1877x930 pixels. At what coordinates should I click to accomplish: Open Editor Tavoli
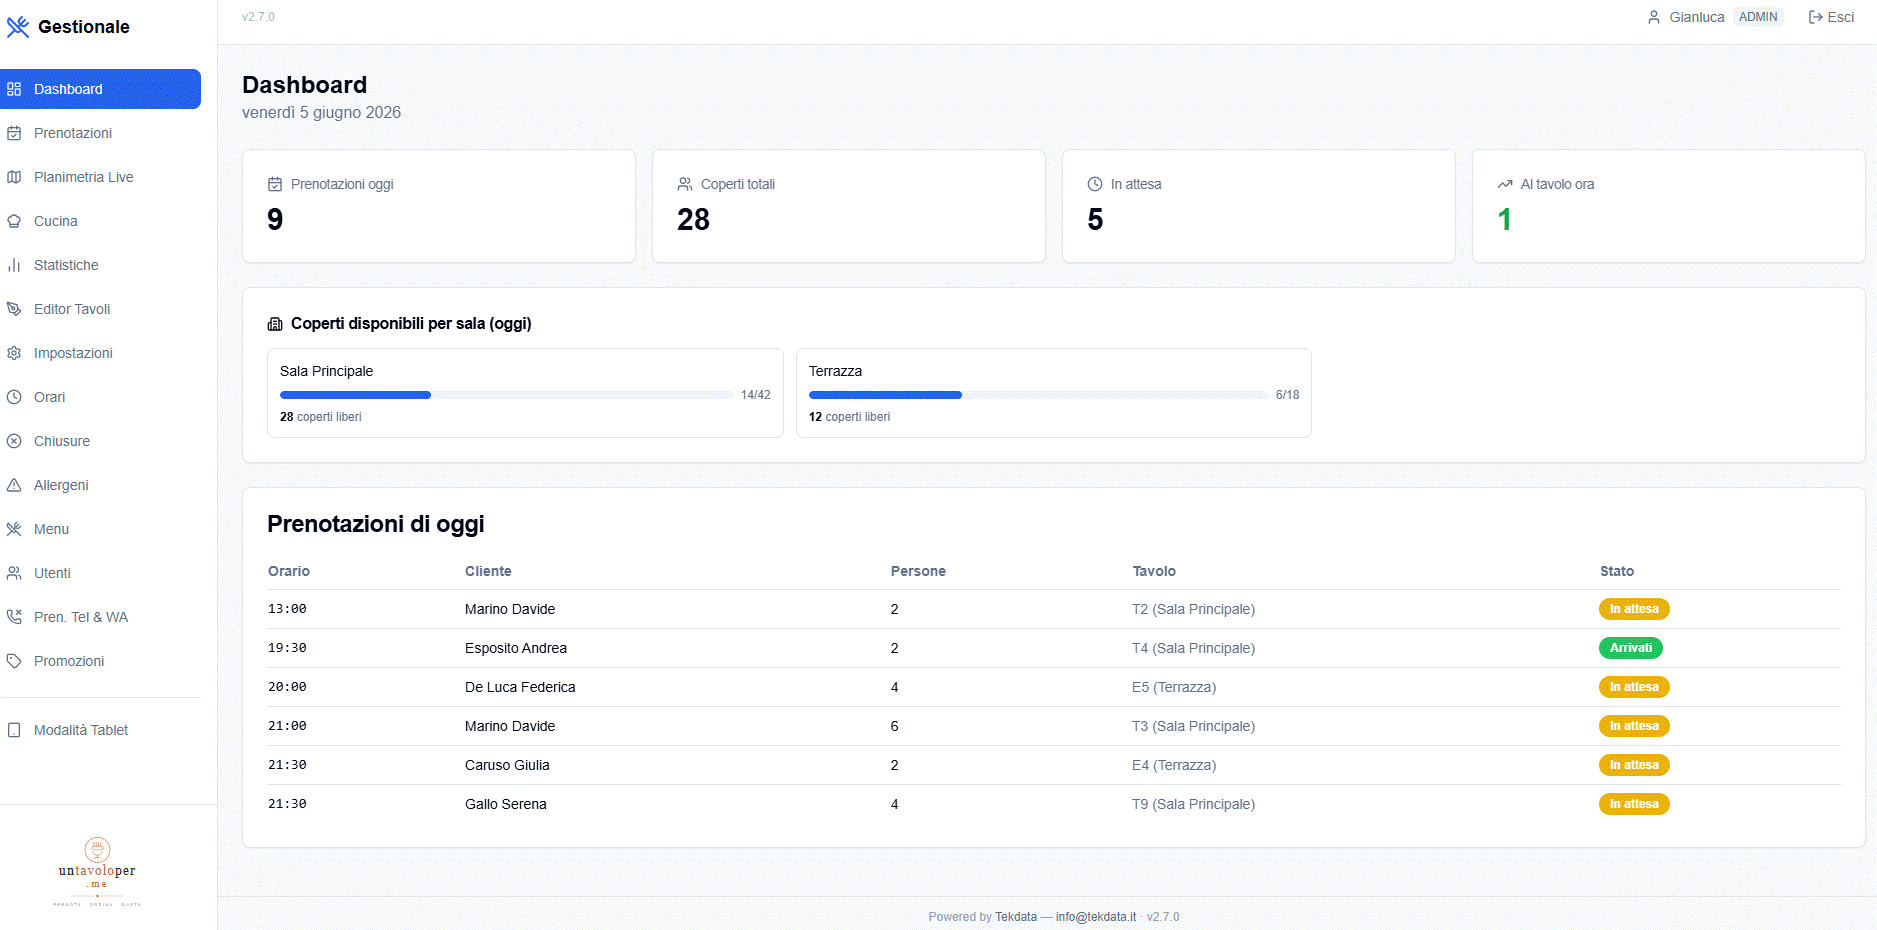100,309
